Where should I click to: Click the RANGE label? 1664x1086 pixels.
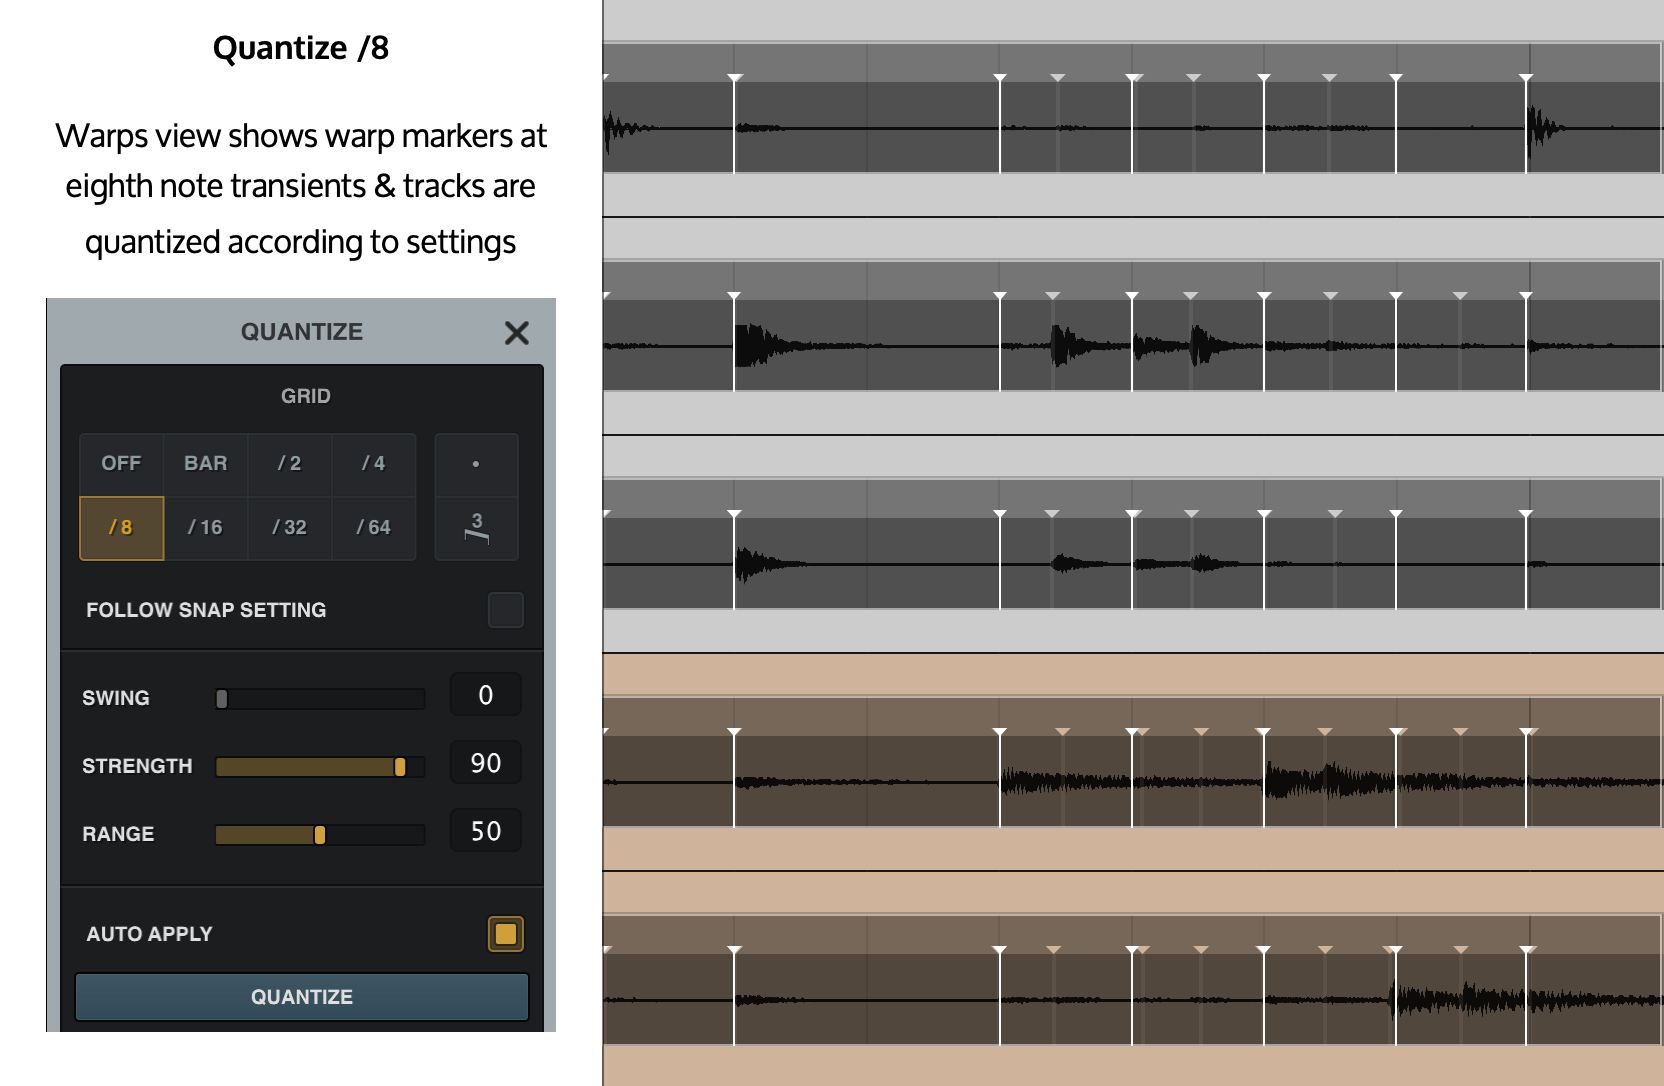point(118,834)
